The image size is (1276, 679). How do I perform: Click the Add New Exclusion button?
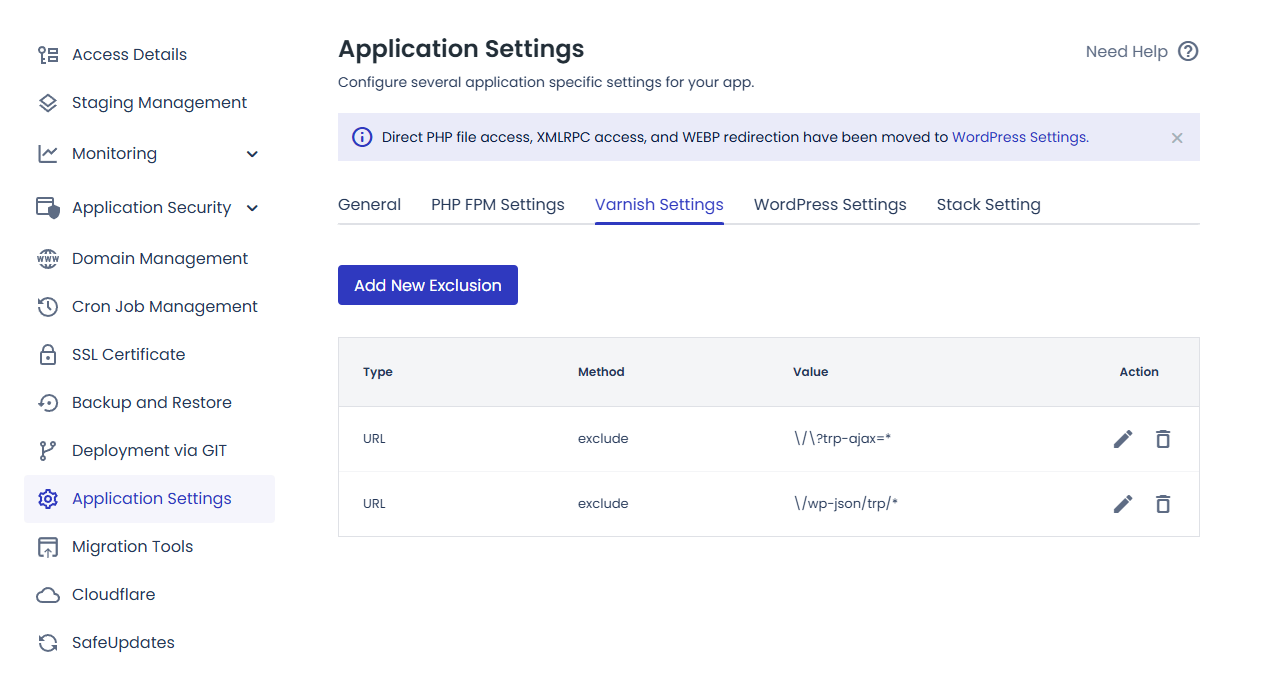[427, 285]
